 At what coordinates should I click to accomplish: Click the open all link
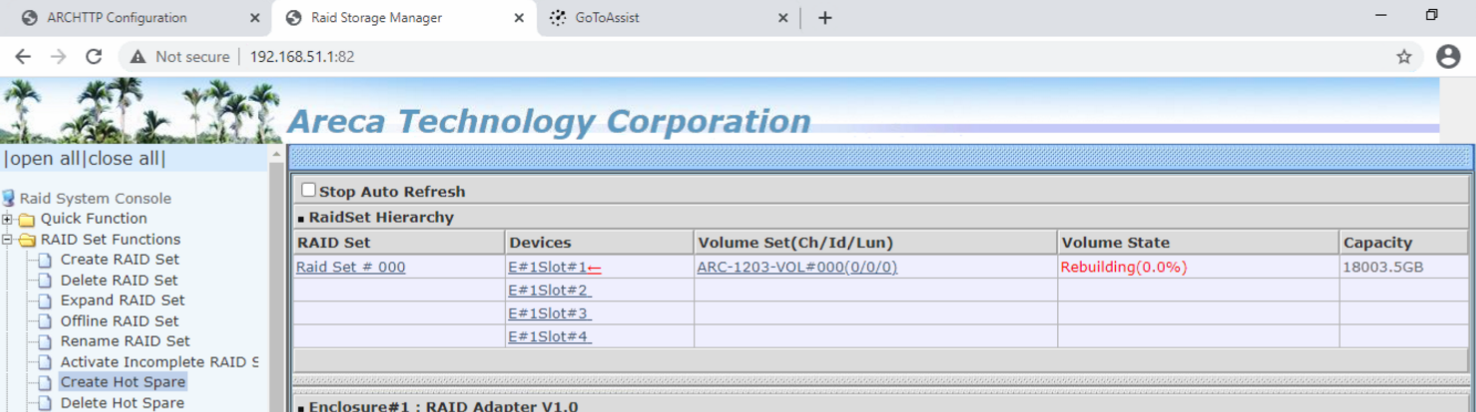click(x=43, y=158)
